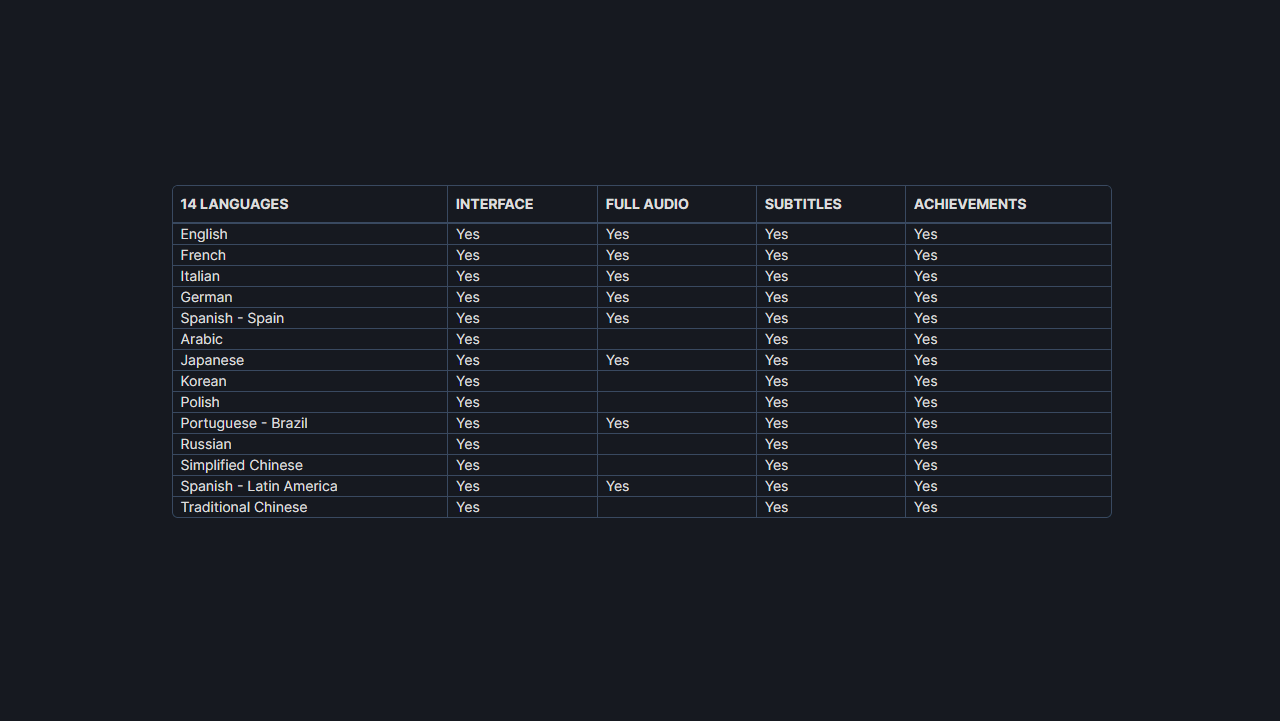1280x721 pixels.
Task: Click Full Audio "Yes" for Spanish - Latin America
Action: click(617, 486)
